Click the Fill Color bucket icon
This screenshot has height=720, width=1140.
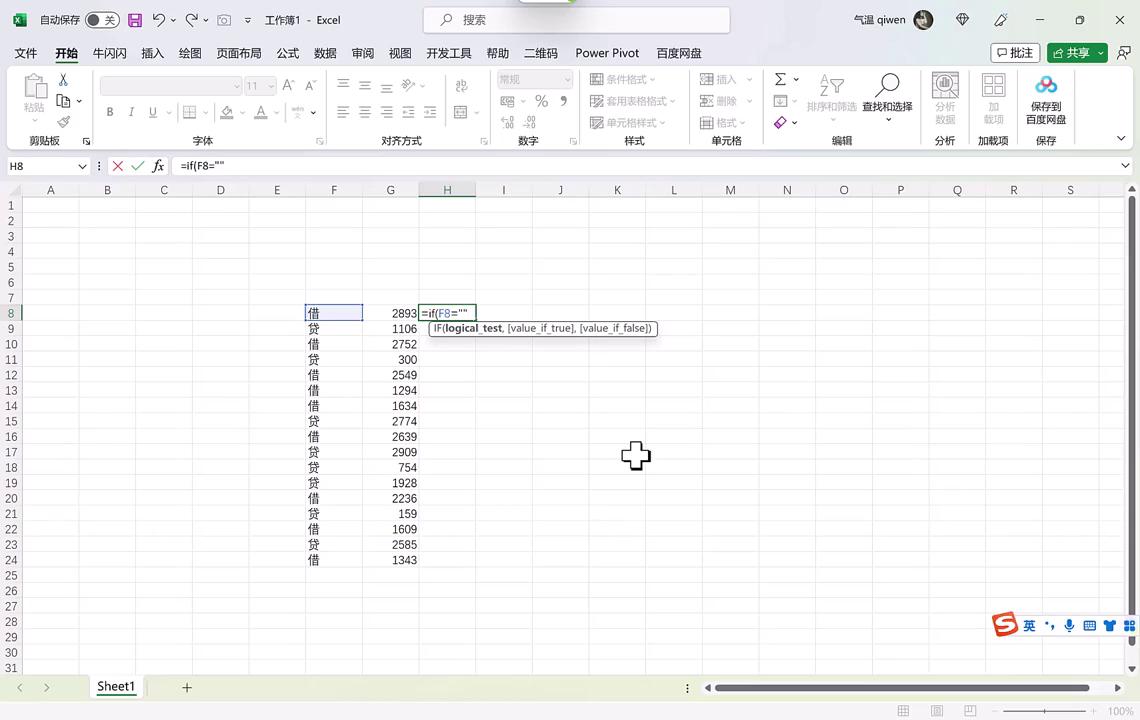point(227,111)
